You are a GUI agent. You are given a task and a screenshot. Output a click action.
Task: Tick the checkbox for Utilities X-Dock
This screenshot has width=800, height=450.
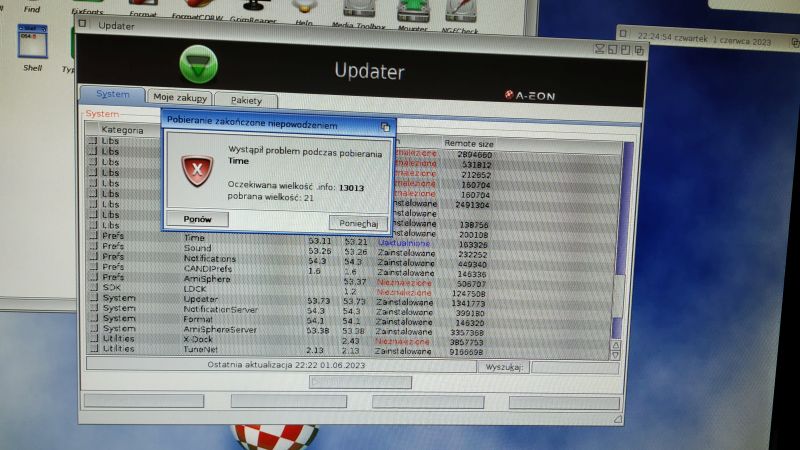(93, 338)
